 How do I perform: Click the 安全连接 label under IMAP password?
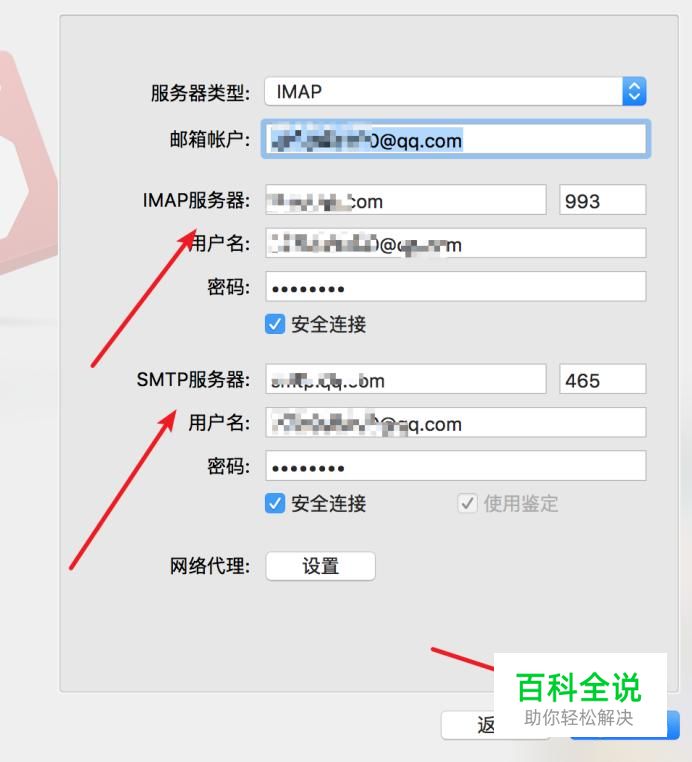[x=329, y=324]
